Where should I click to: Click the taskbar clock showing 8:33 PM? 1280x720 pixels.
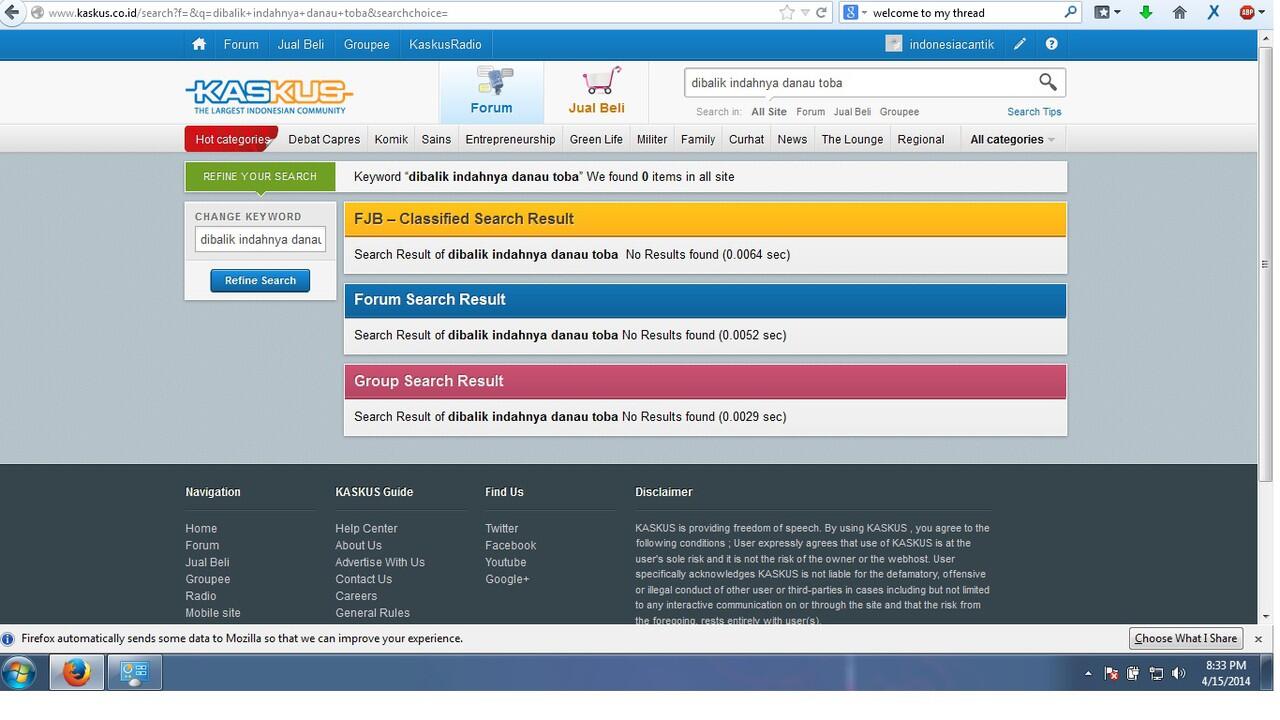point(1226,673)
